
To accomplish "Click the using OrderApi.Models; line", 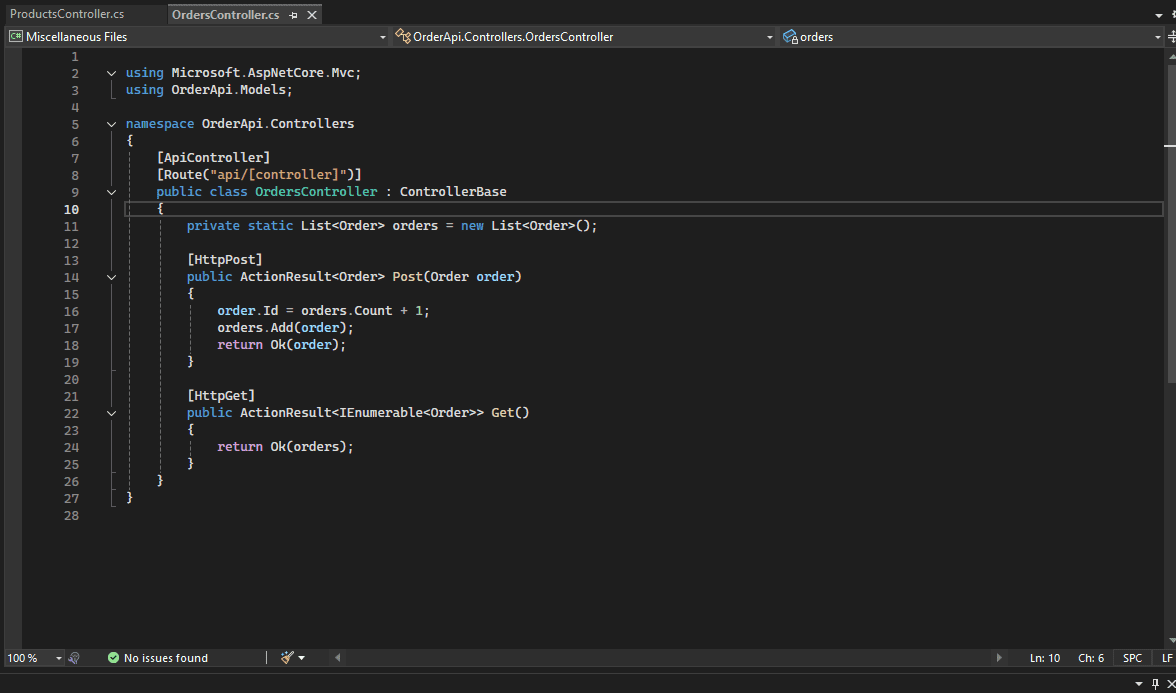I will tap(208, 91).
